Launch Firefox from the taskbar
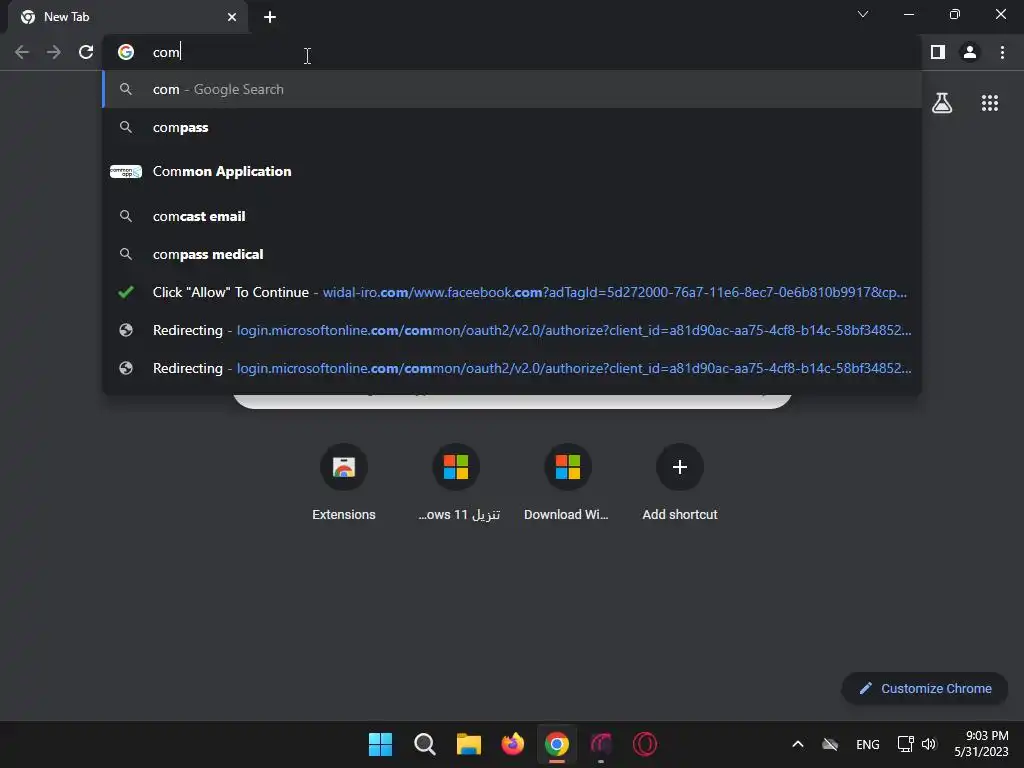This screenshot has height=768, width=1024. click(x=513, y=744)
